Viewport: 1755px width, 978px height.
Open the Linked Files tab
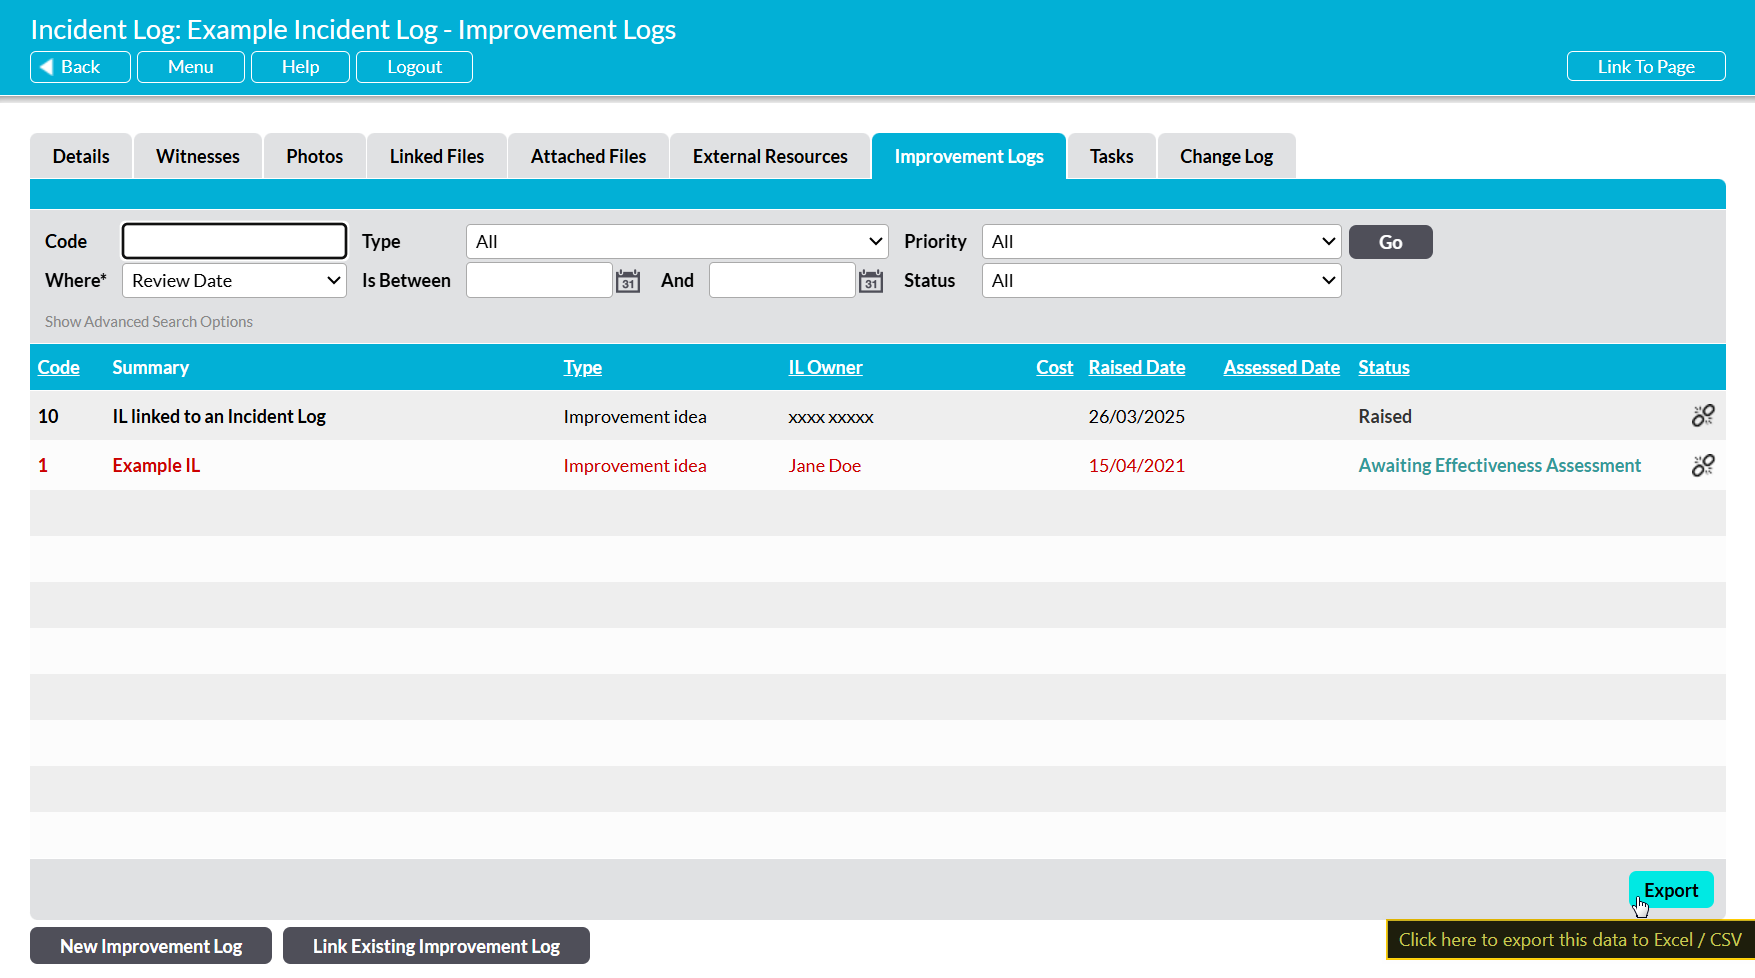(437, 156)
